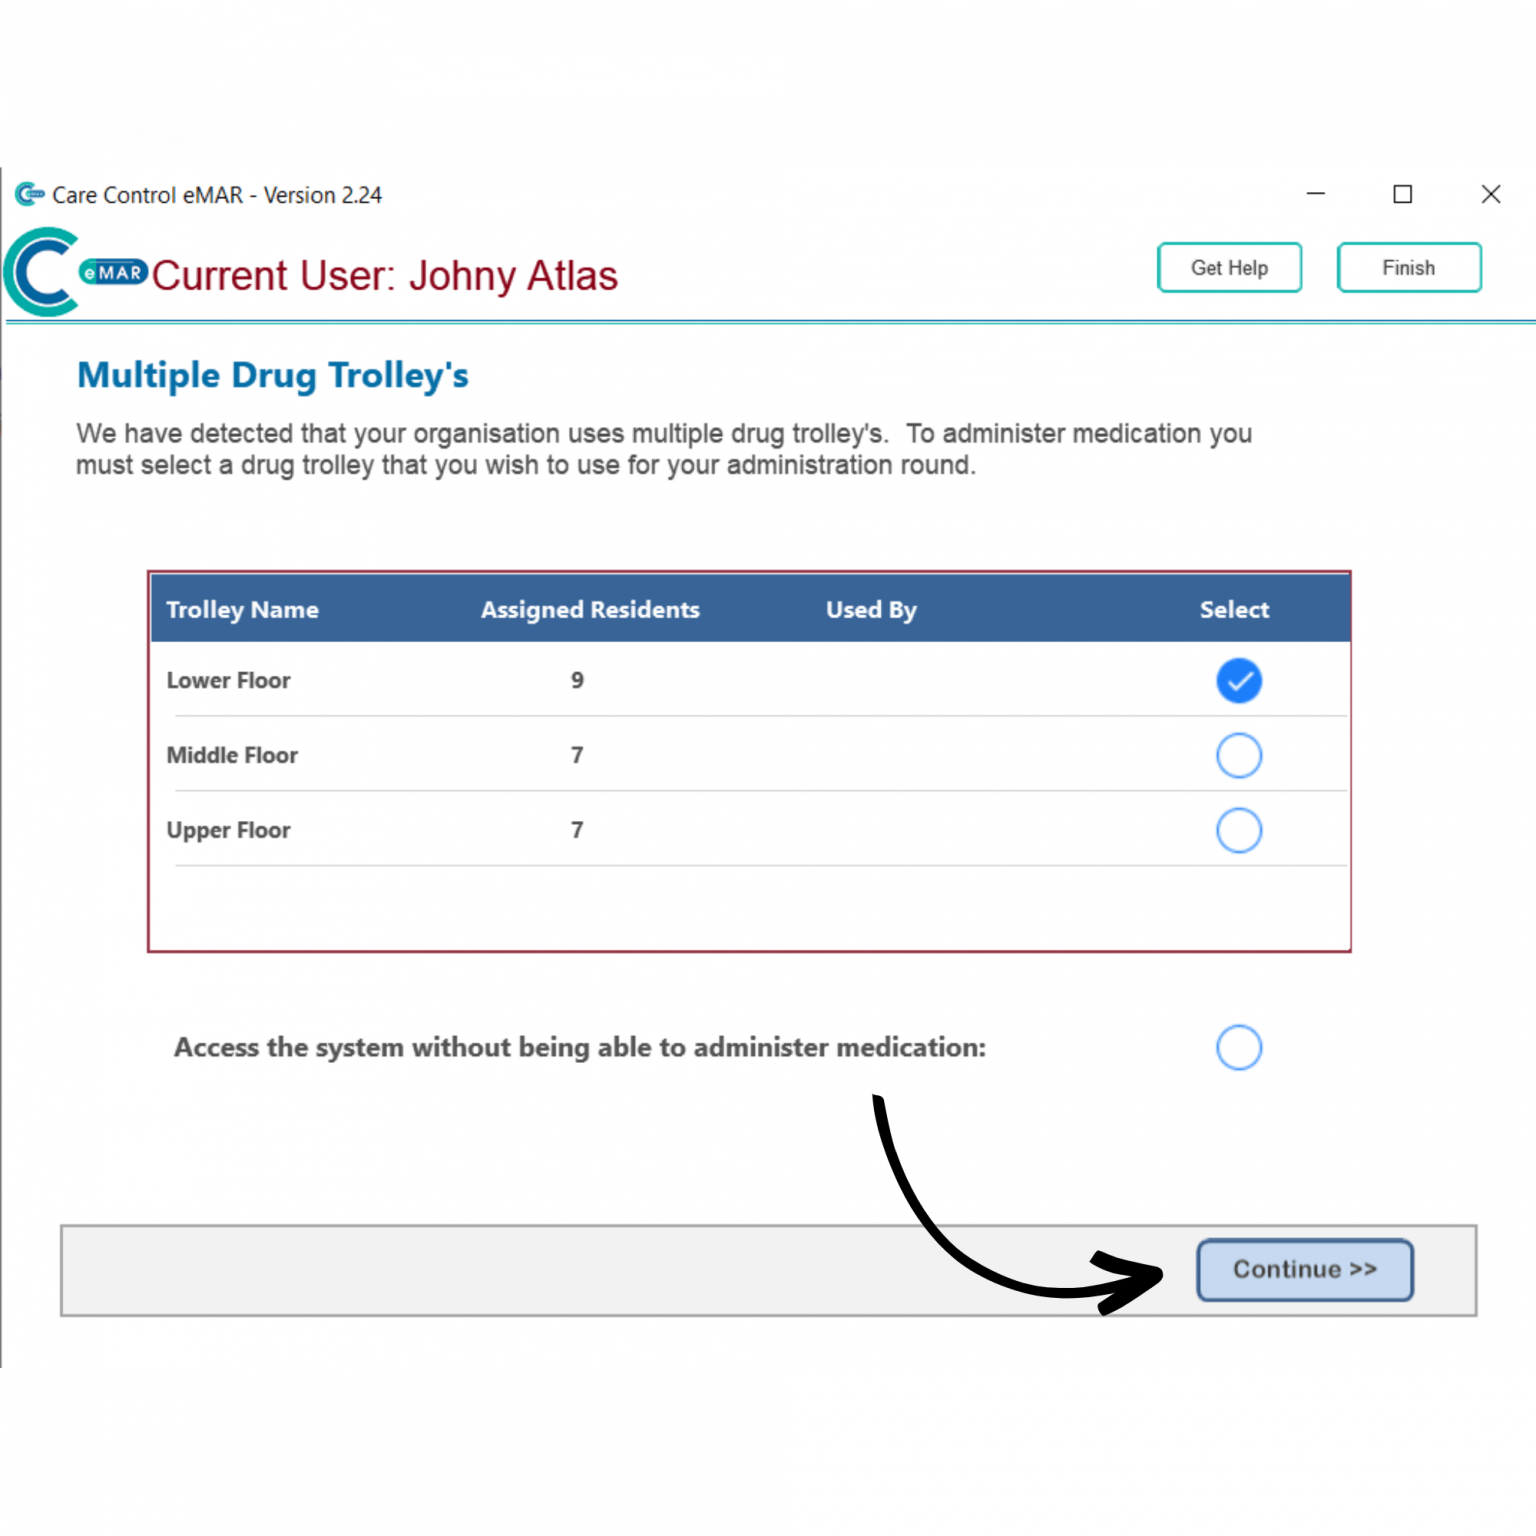Deselect the checked Lower Floor trolley
Viewport: 1536px width, 1536px height.
[1238, 681]
